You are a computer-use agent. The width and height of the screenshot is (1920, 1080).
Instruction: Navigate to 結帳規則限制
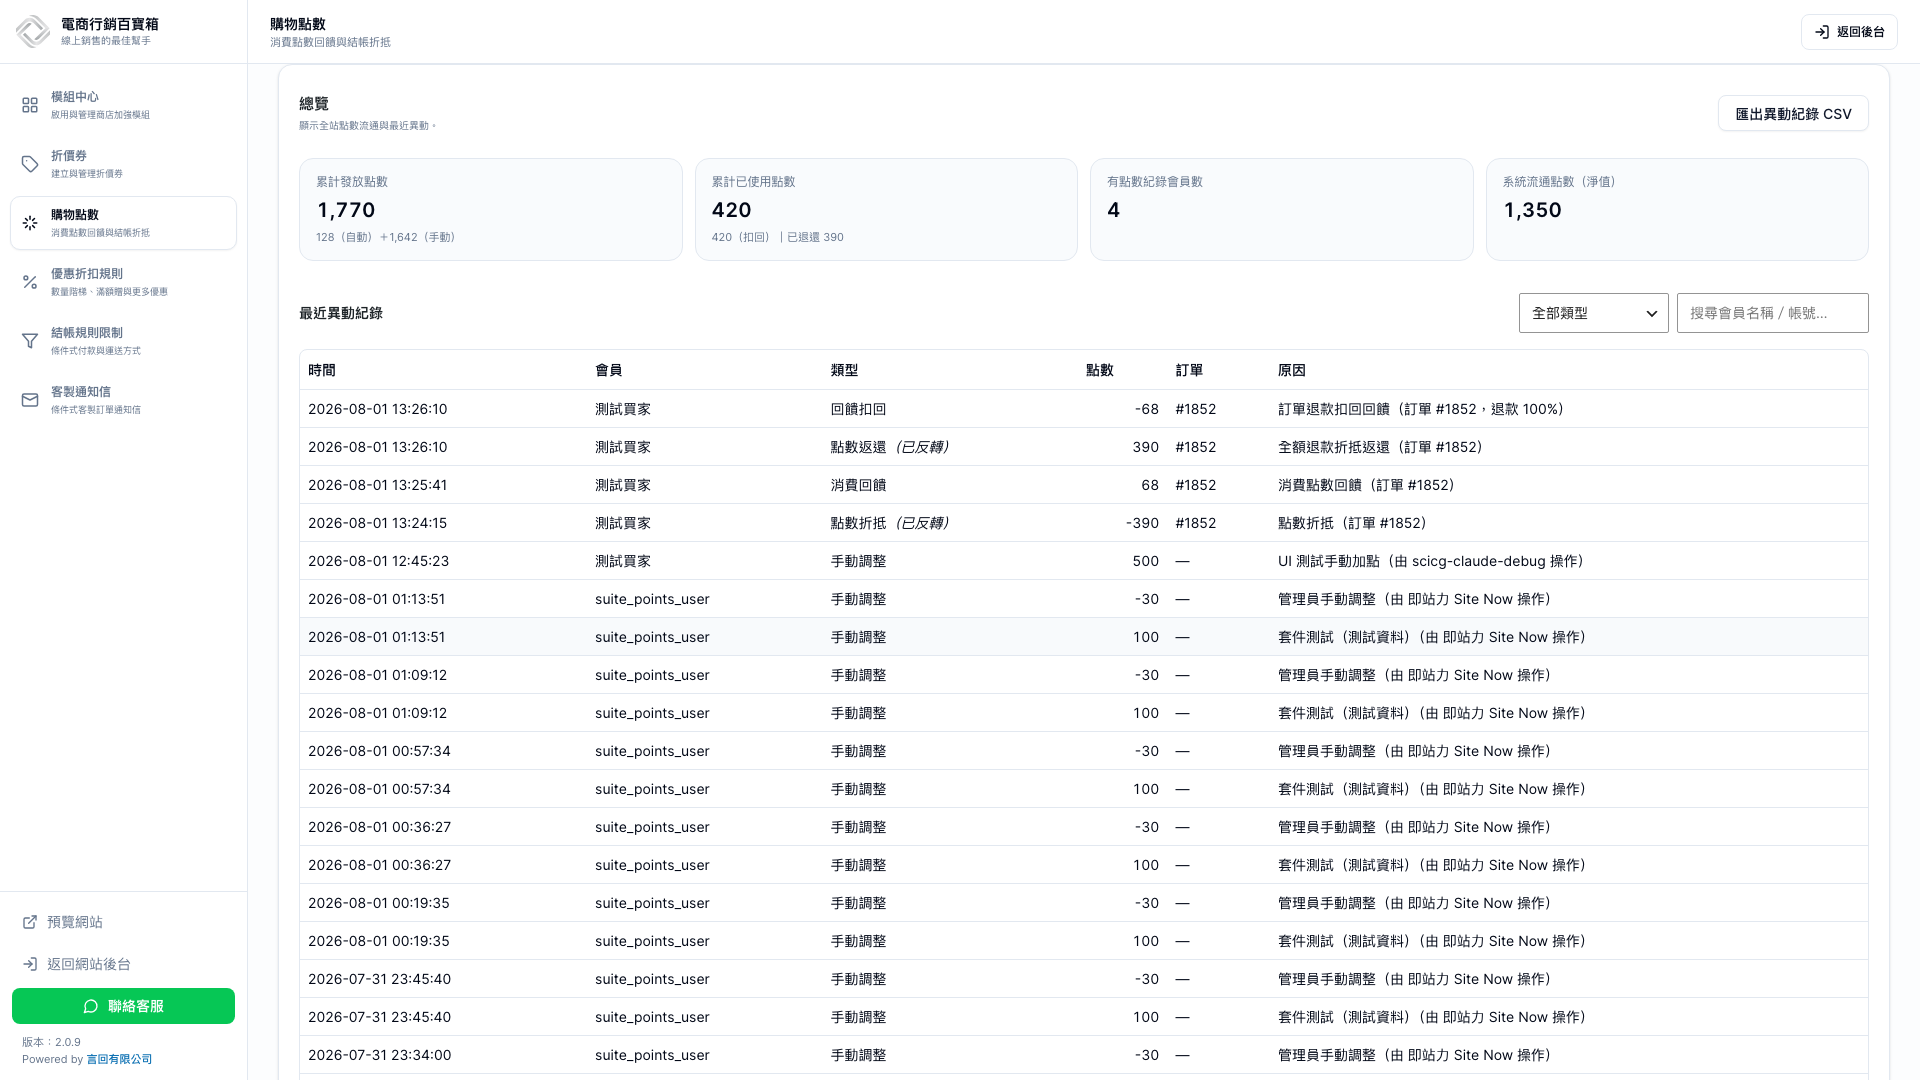coord(123,341)
